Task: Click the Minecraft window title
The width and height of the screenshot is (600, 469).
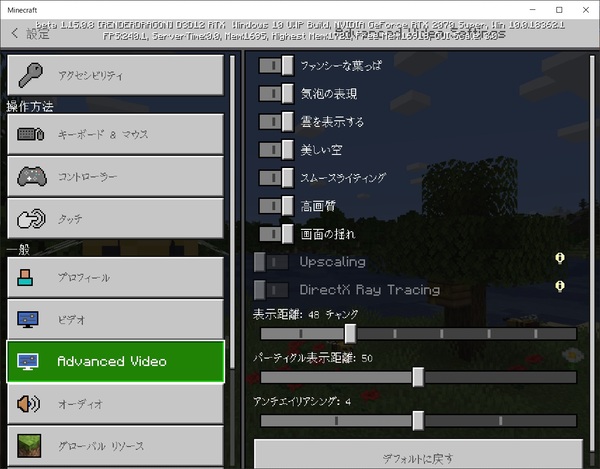Action: click(22, 10)
